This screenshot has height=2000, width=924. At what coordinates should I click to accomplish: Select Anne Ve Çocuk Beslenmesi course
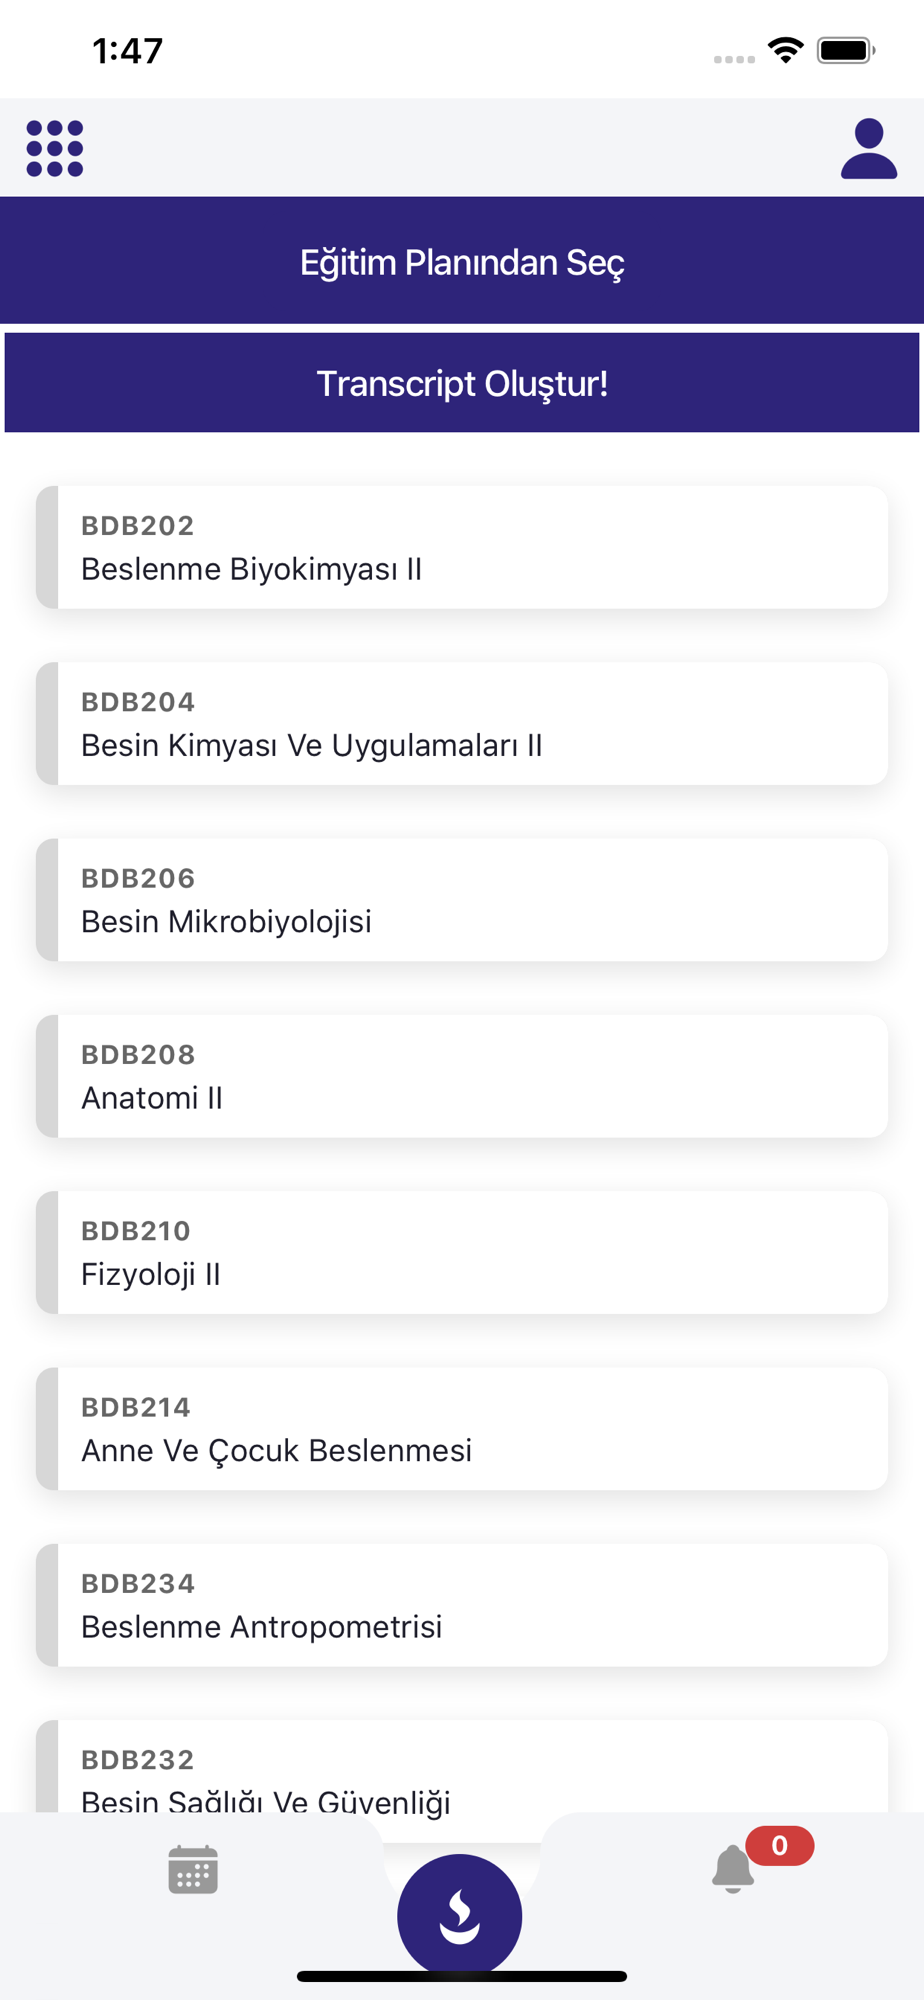462,1429
